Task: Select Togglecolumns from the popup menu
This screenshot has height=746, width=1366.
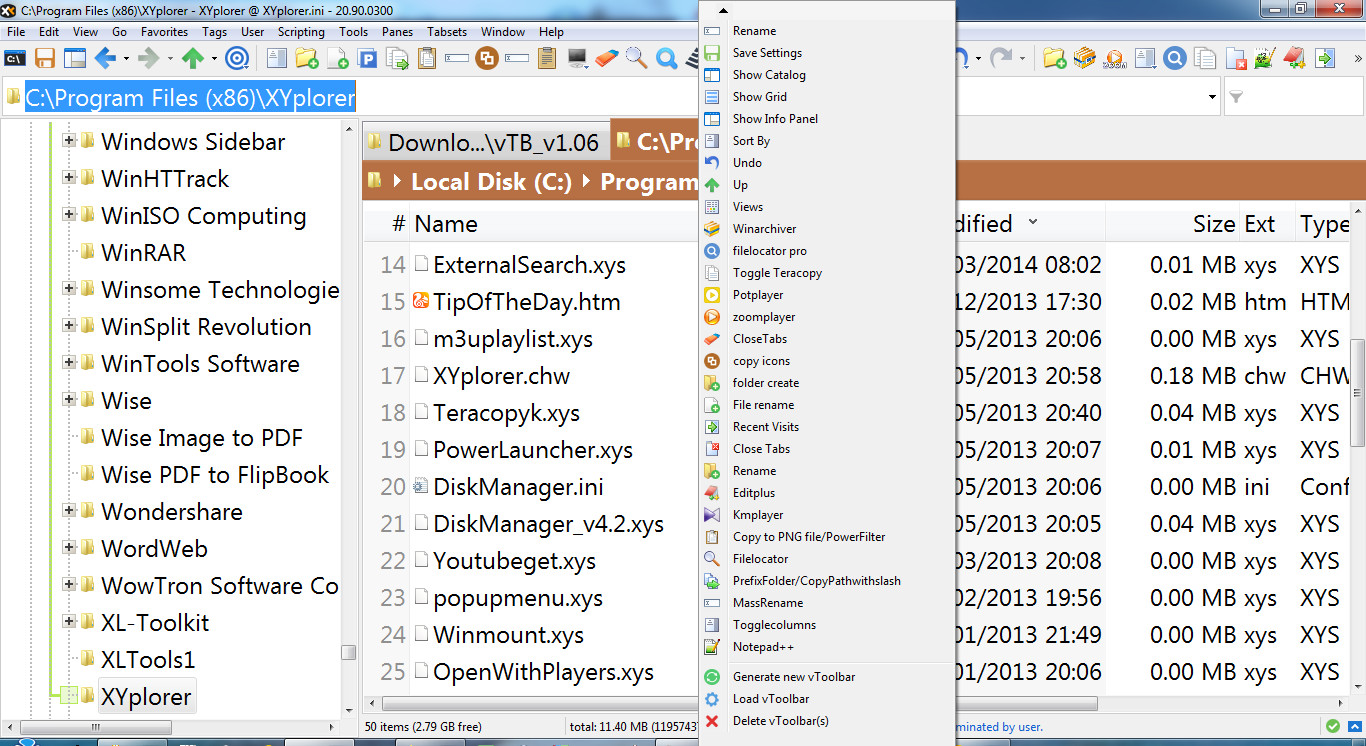Action: click(774, 625)
